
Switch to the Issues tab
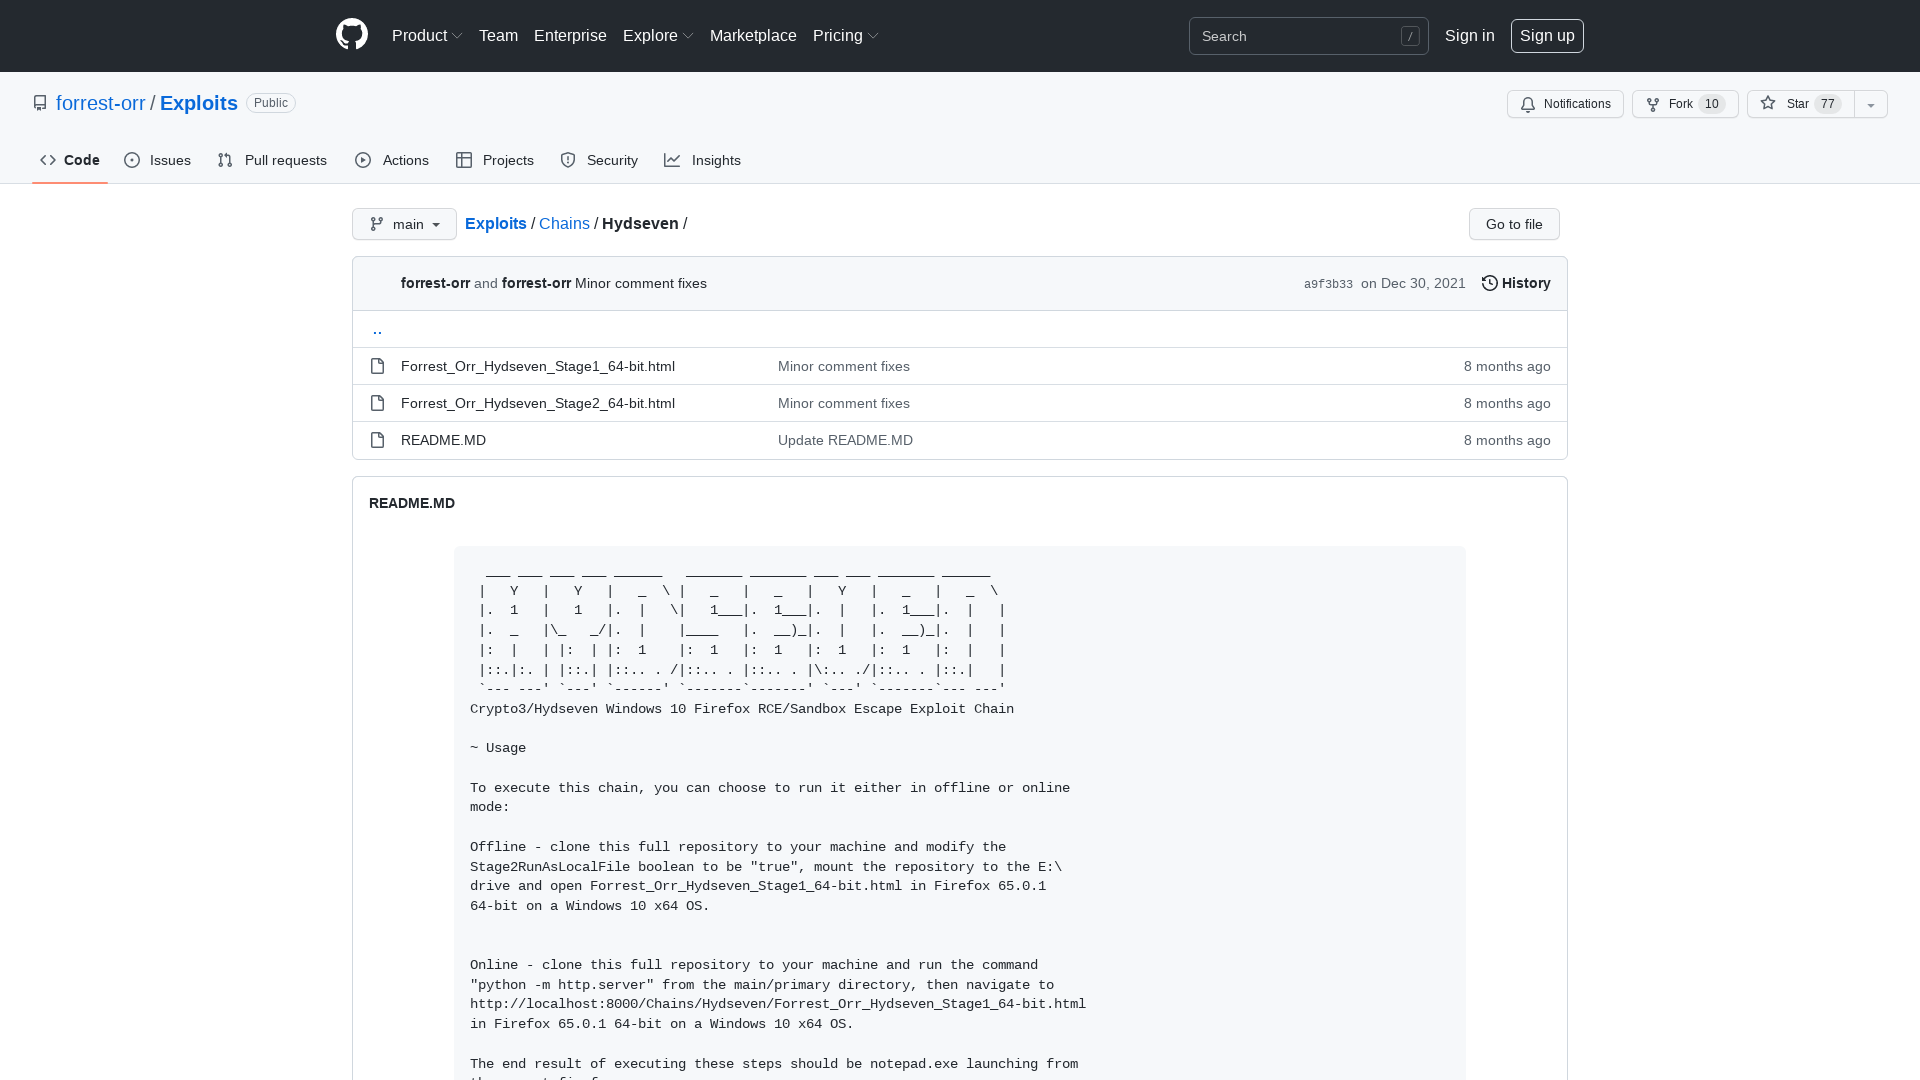click(157, 160)
